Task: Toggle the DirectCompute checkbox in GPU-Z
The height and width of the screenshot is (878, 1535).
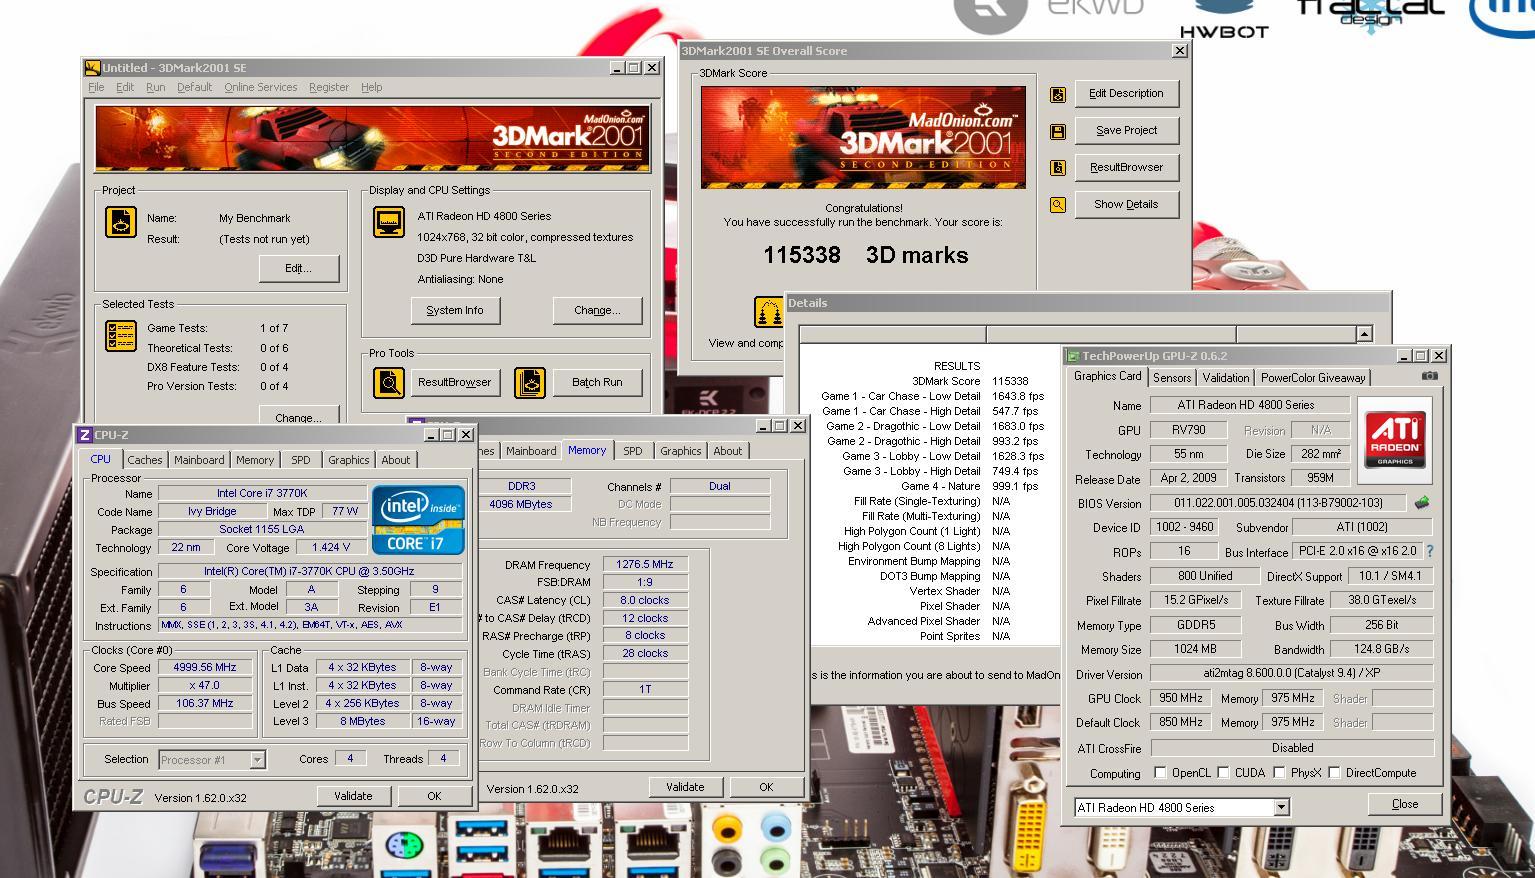Action: tap(1334, 773)
